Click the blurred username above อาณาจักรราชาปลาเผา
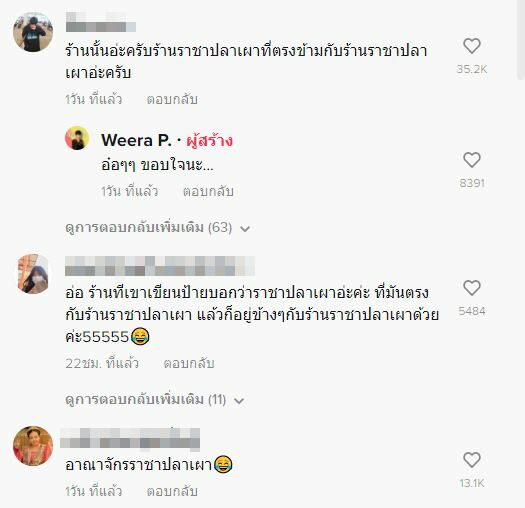The width and height of the screenshot is (525, 508). coord(130,438)
